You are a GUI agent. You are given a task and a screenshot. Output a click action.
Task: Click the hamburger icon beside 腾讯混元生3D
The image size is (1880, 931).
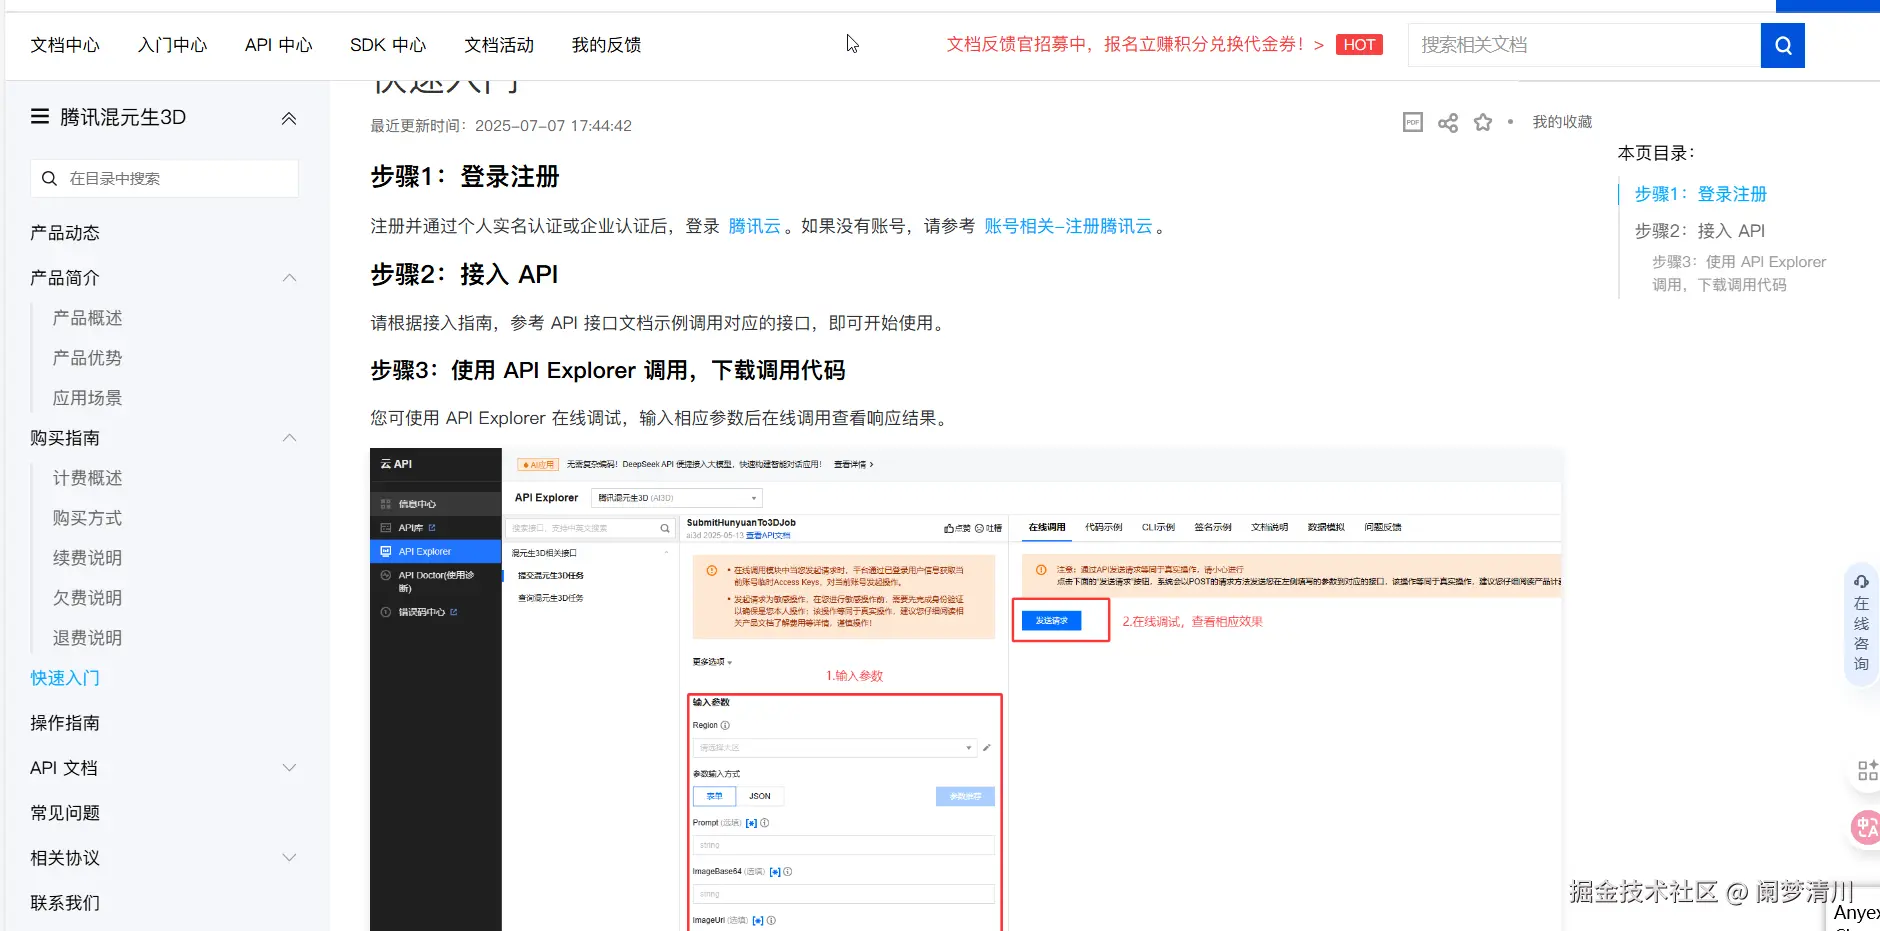click(x=40, y=117)
